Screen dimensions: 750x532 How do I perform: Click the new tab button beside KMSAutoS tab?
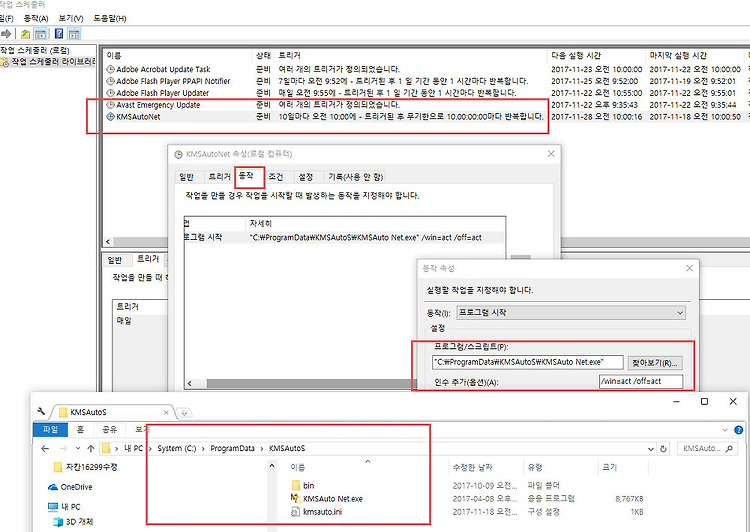[184, 412]
